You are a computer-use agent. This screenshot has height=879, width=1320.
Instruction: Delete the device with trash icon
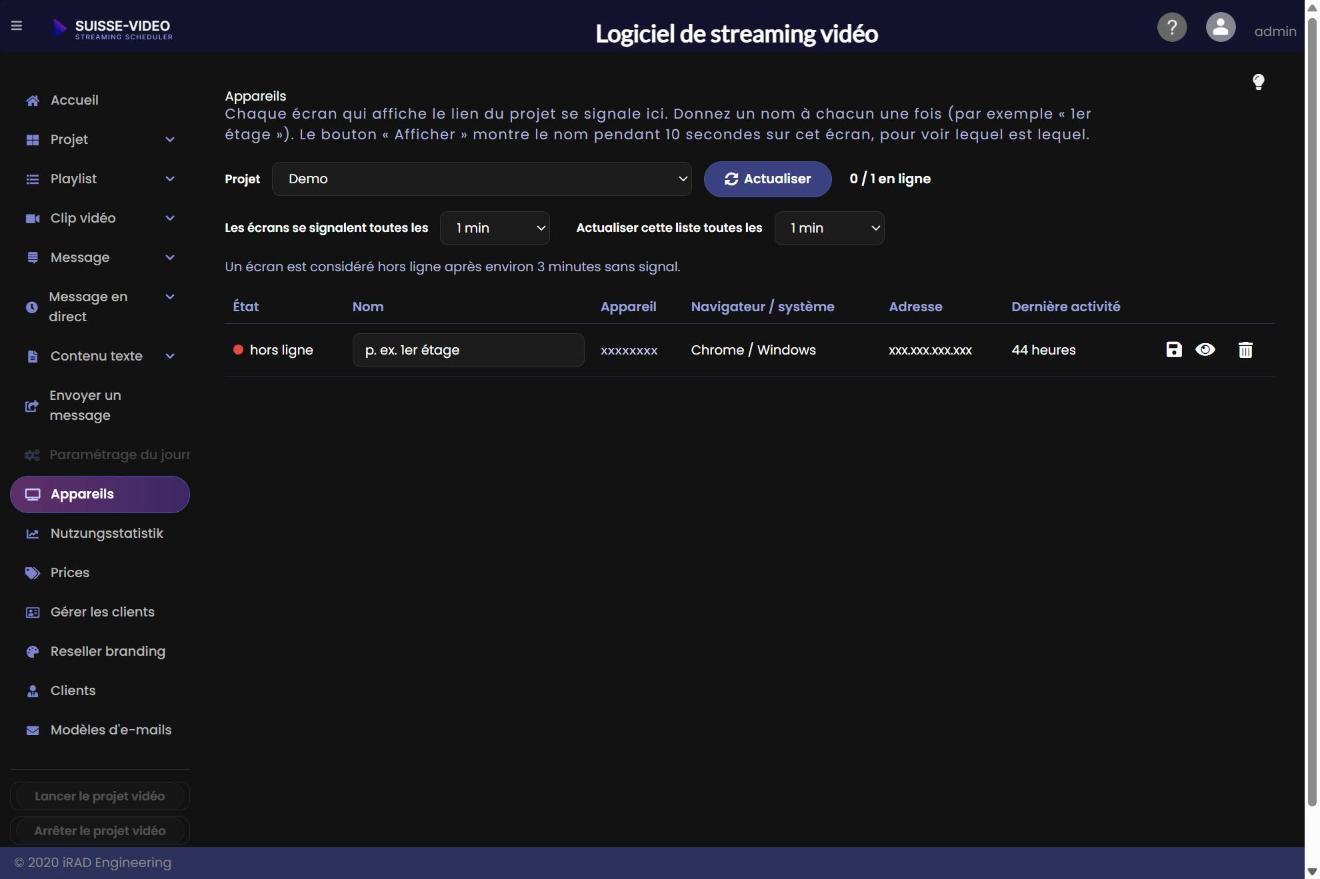click(x=1245, y=350)
